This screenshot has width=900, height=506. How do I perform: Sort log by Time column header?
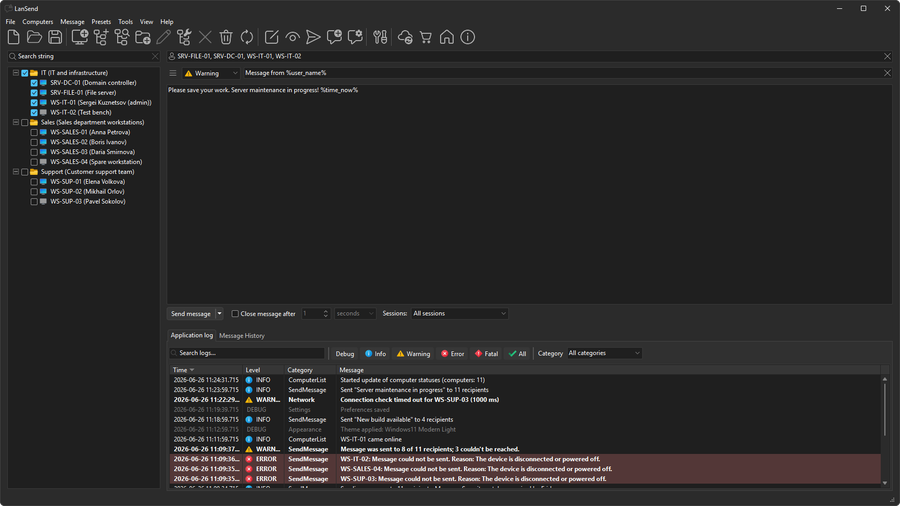pyautogui.click(x=206, y=370)
